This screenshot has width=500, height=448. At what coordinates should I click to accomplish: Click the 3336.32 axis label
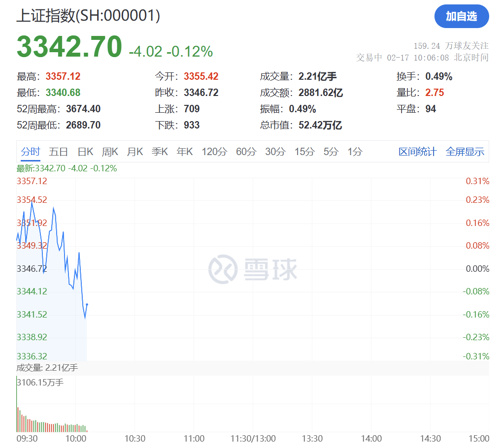click(32, 356)
